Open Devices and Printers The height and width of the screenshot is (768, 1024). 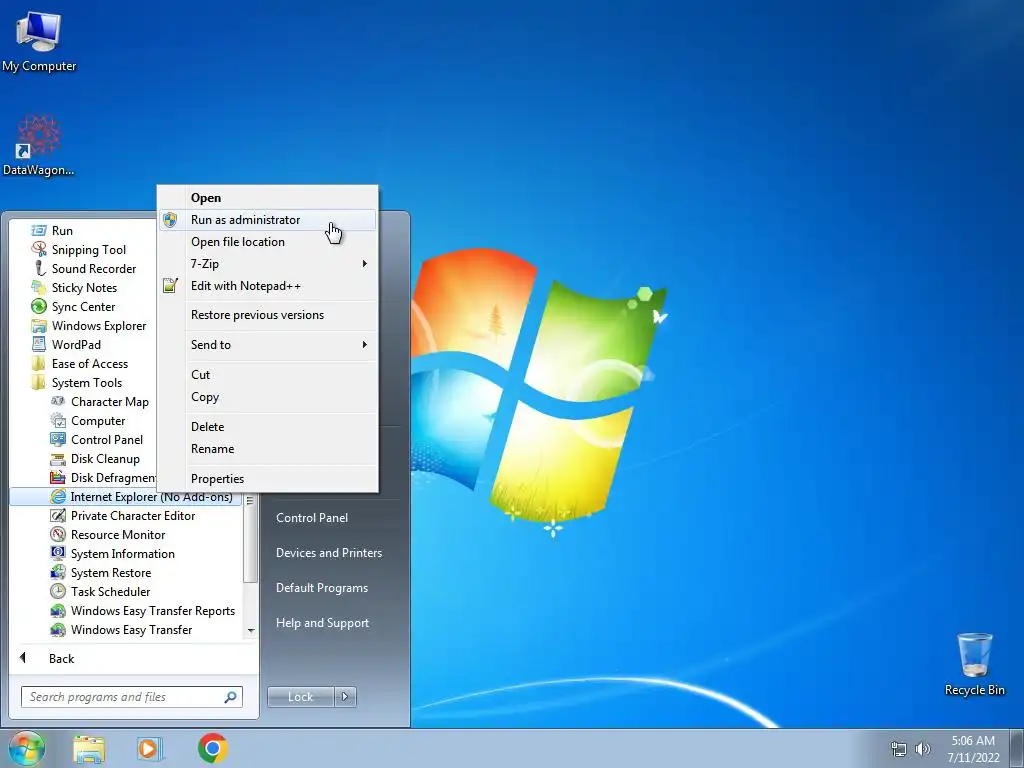point(328,553)
